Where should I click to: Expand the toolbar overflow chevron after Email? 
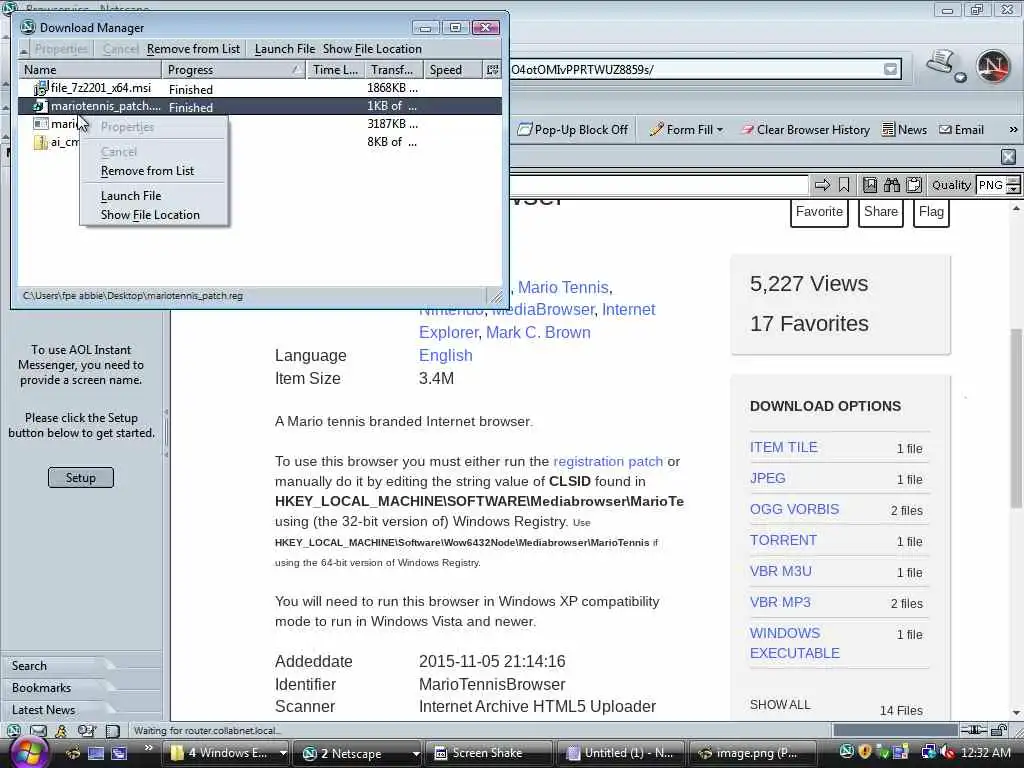[x=1014, y=129]
